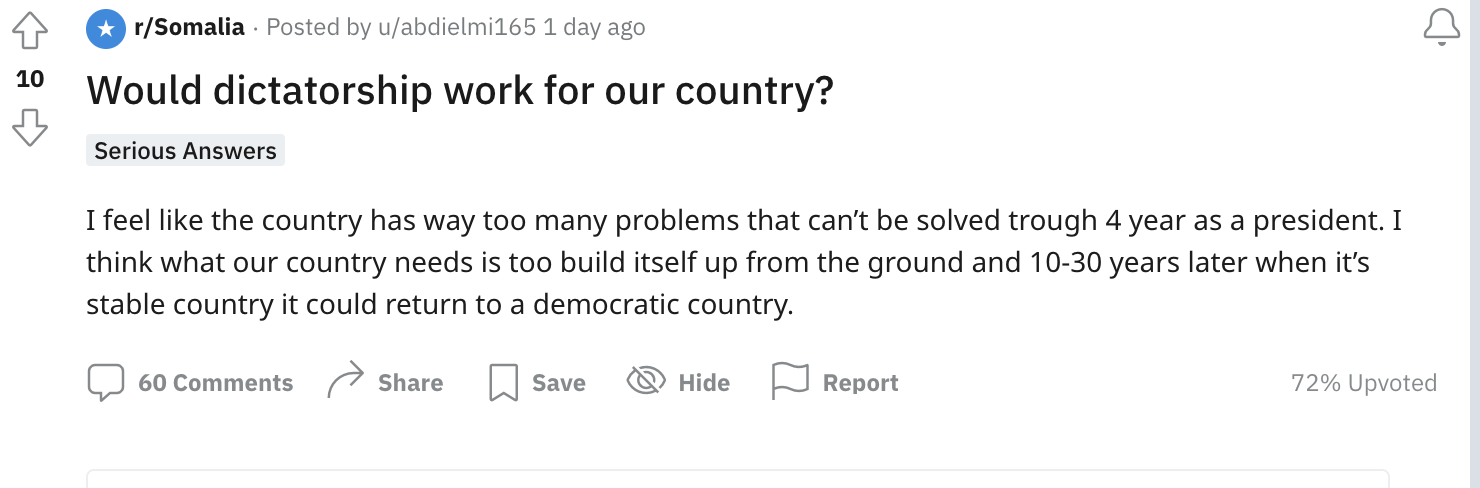Downvote the dictatorship post

click(x=30, y=127)
